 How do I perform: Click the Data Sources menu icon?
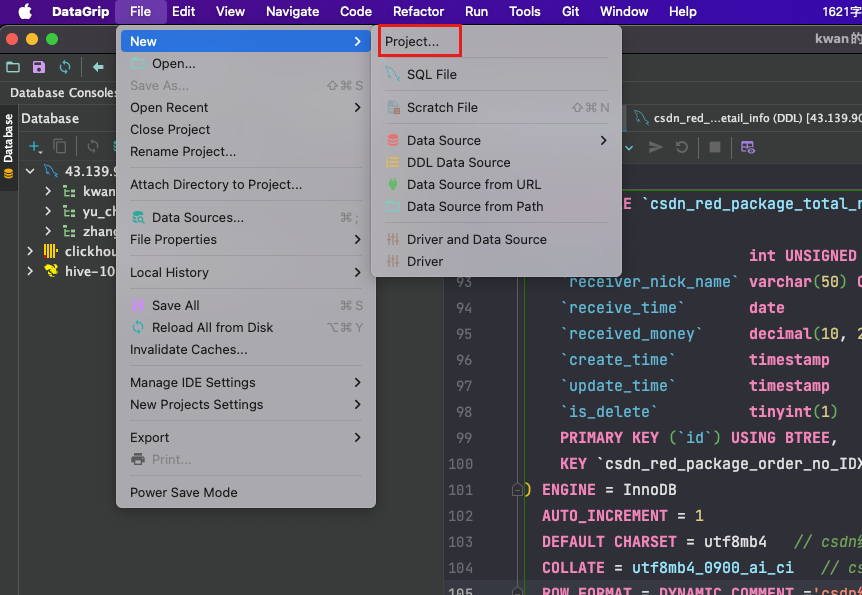(138, 217)
